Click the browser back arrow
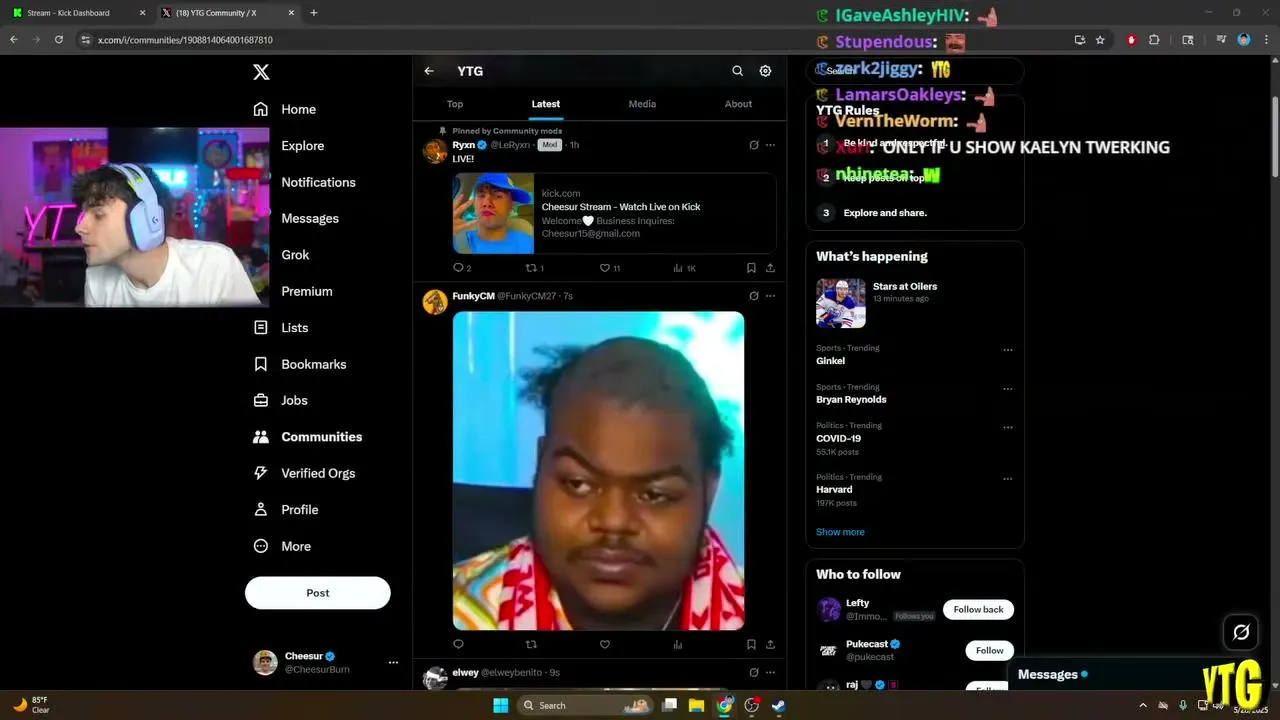1280x720 pixels. click(x=14, y=40)
